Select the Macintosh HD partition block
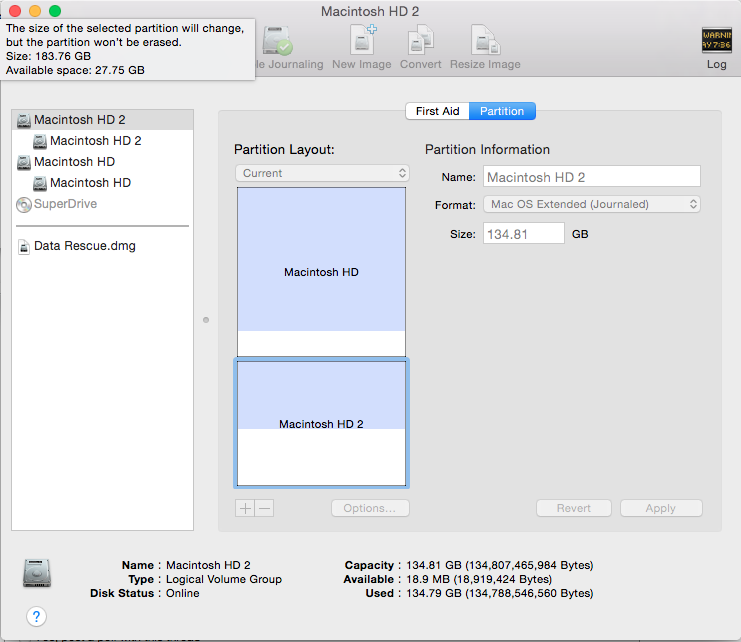Viewport: 741px width, 642px height. coord(321,272)
